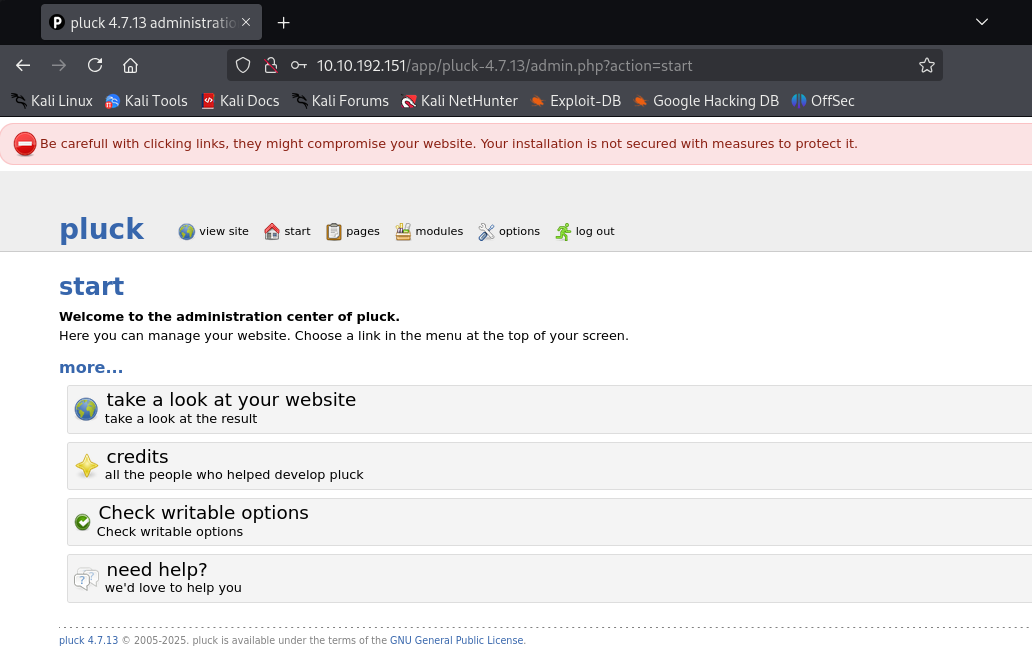Image resolution: width=1032 pixels, height=667 pixels.
Task: Click the red warning stop icon
Action: point(25,144)
